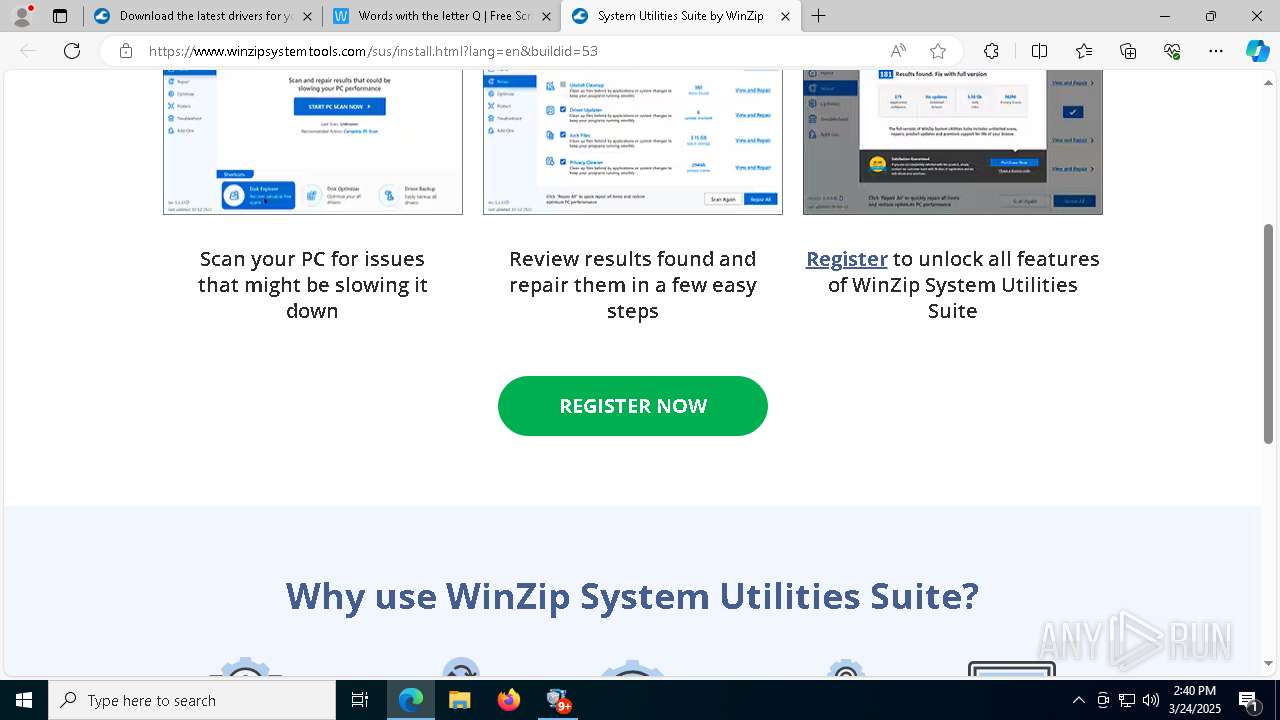Close the 'Words with the letter Q' tab
Image resolution: width=1280 pixels, height=720 pixels.
point(546,16)
